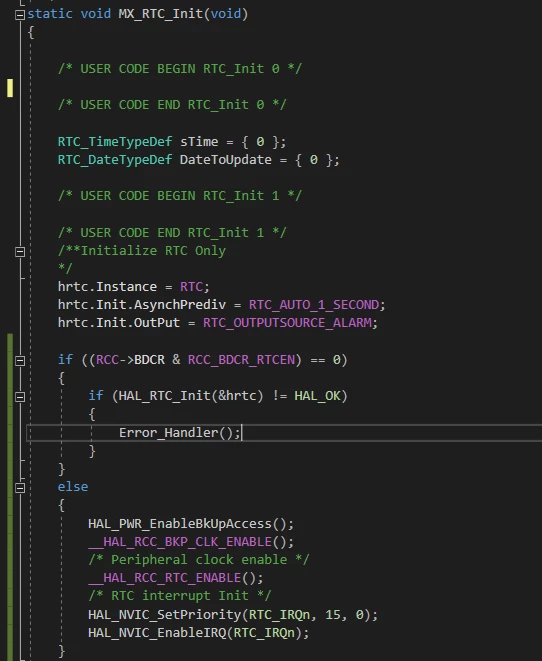The width and height of the screenshot is (542, 661).
Task: Click the sTime variable
Action: click(199, 142)
